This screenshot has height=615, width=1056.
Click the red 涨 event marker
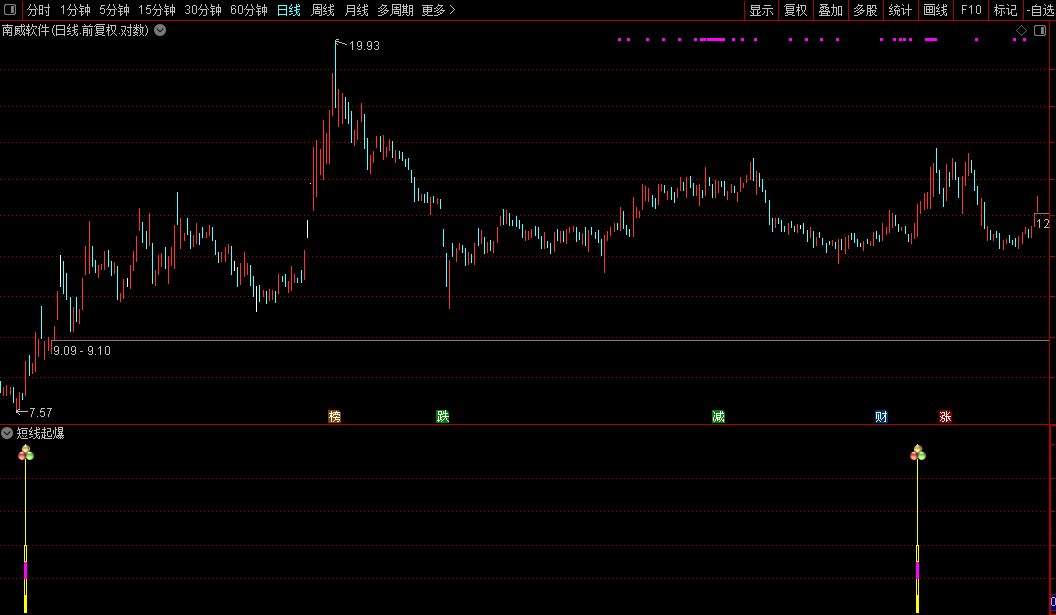coord(946,416)
